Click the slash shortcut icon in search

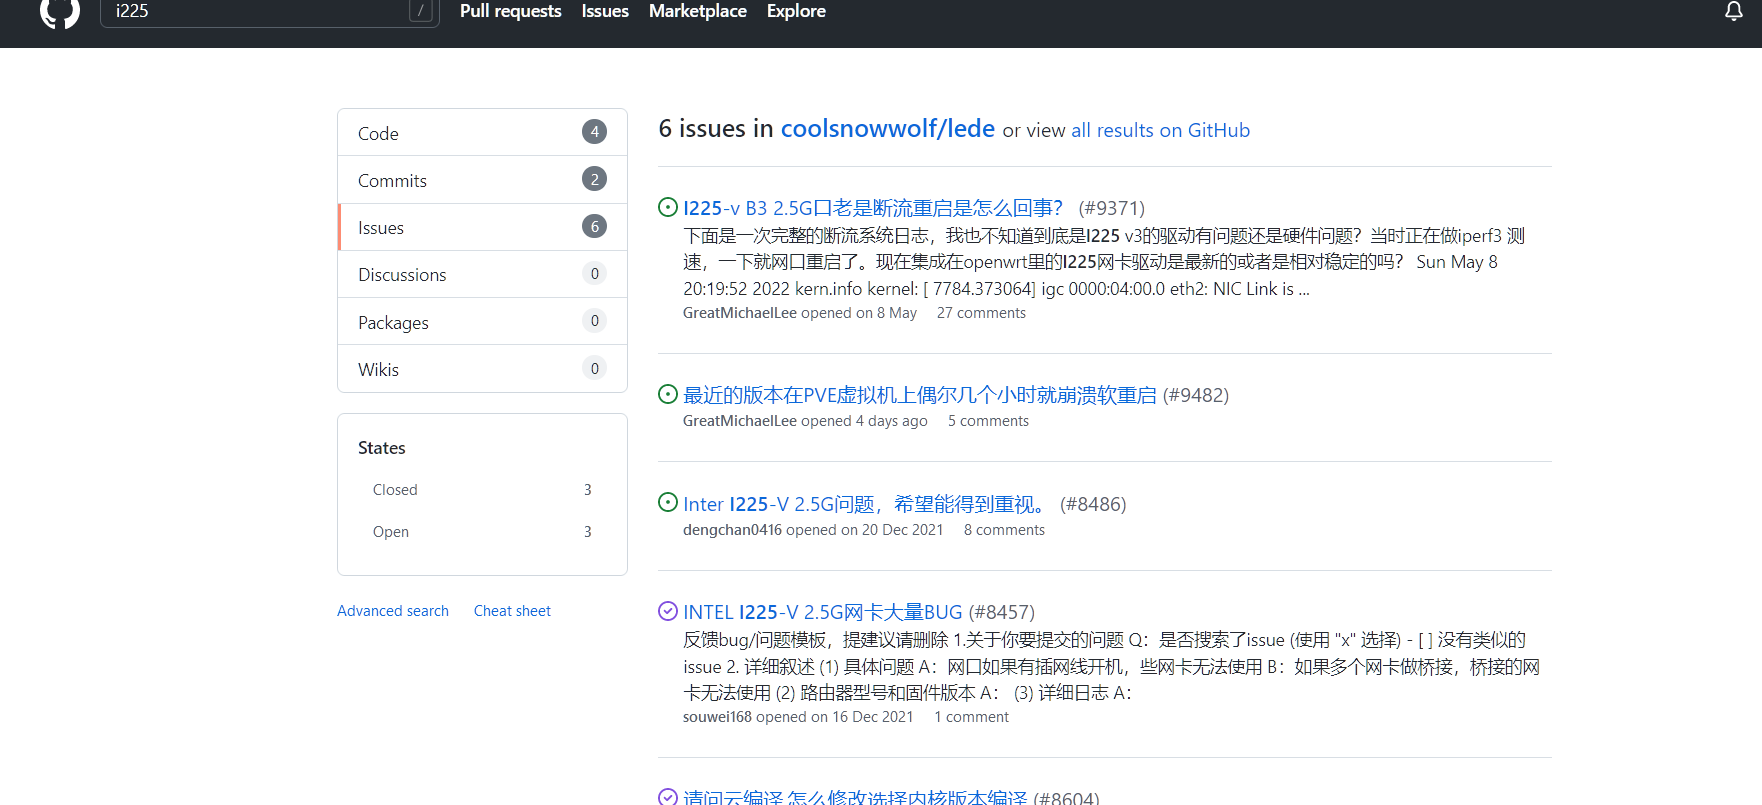421,11
